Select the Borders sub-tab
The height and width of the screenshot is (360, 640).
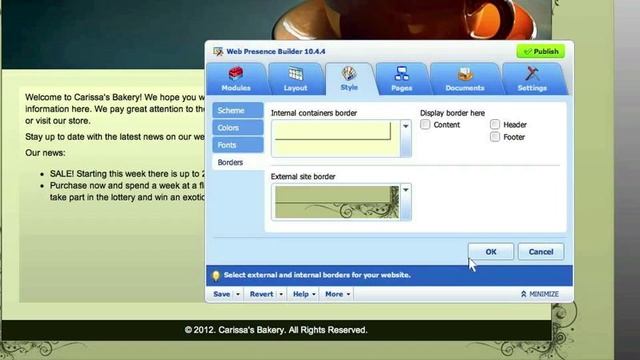click(x=238, y=162)
